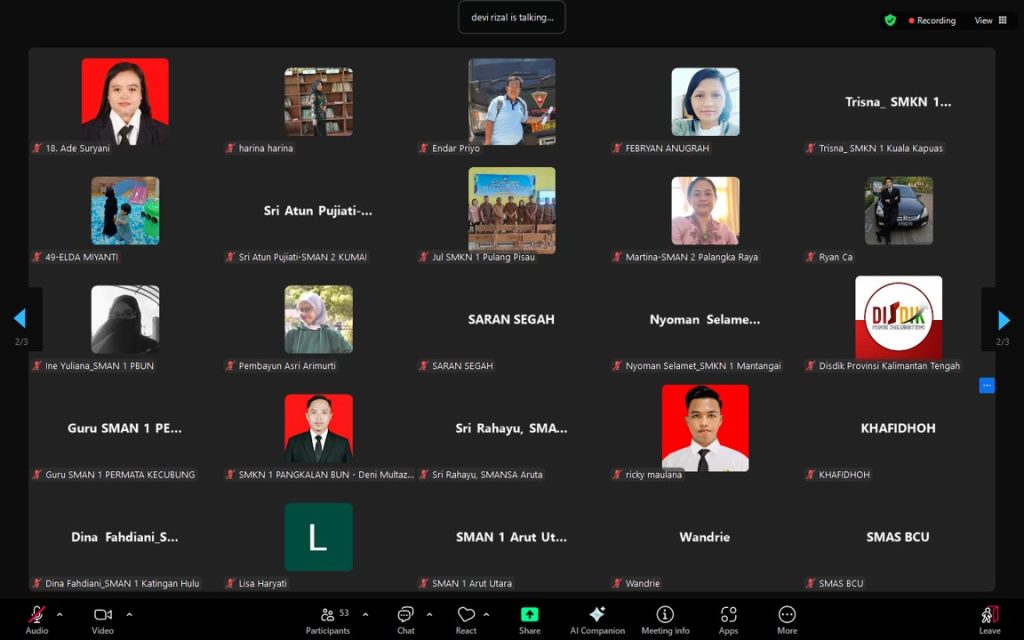Open the Participants panel icon

328,615
